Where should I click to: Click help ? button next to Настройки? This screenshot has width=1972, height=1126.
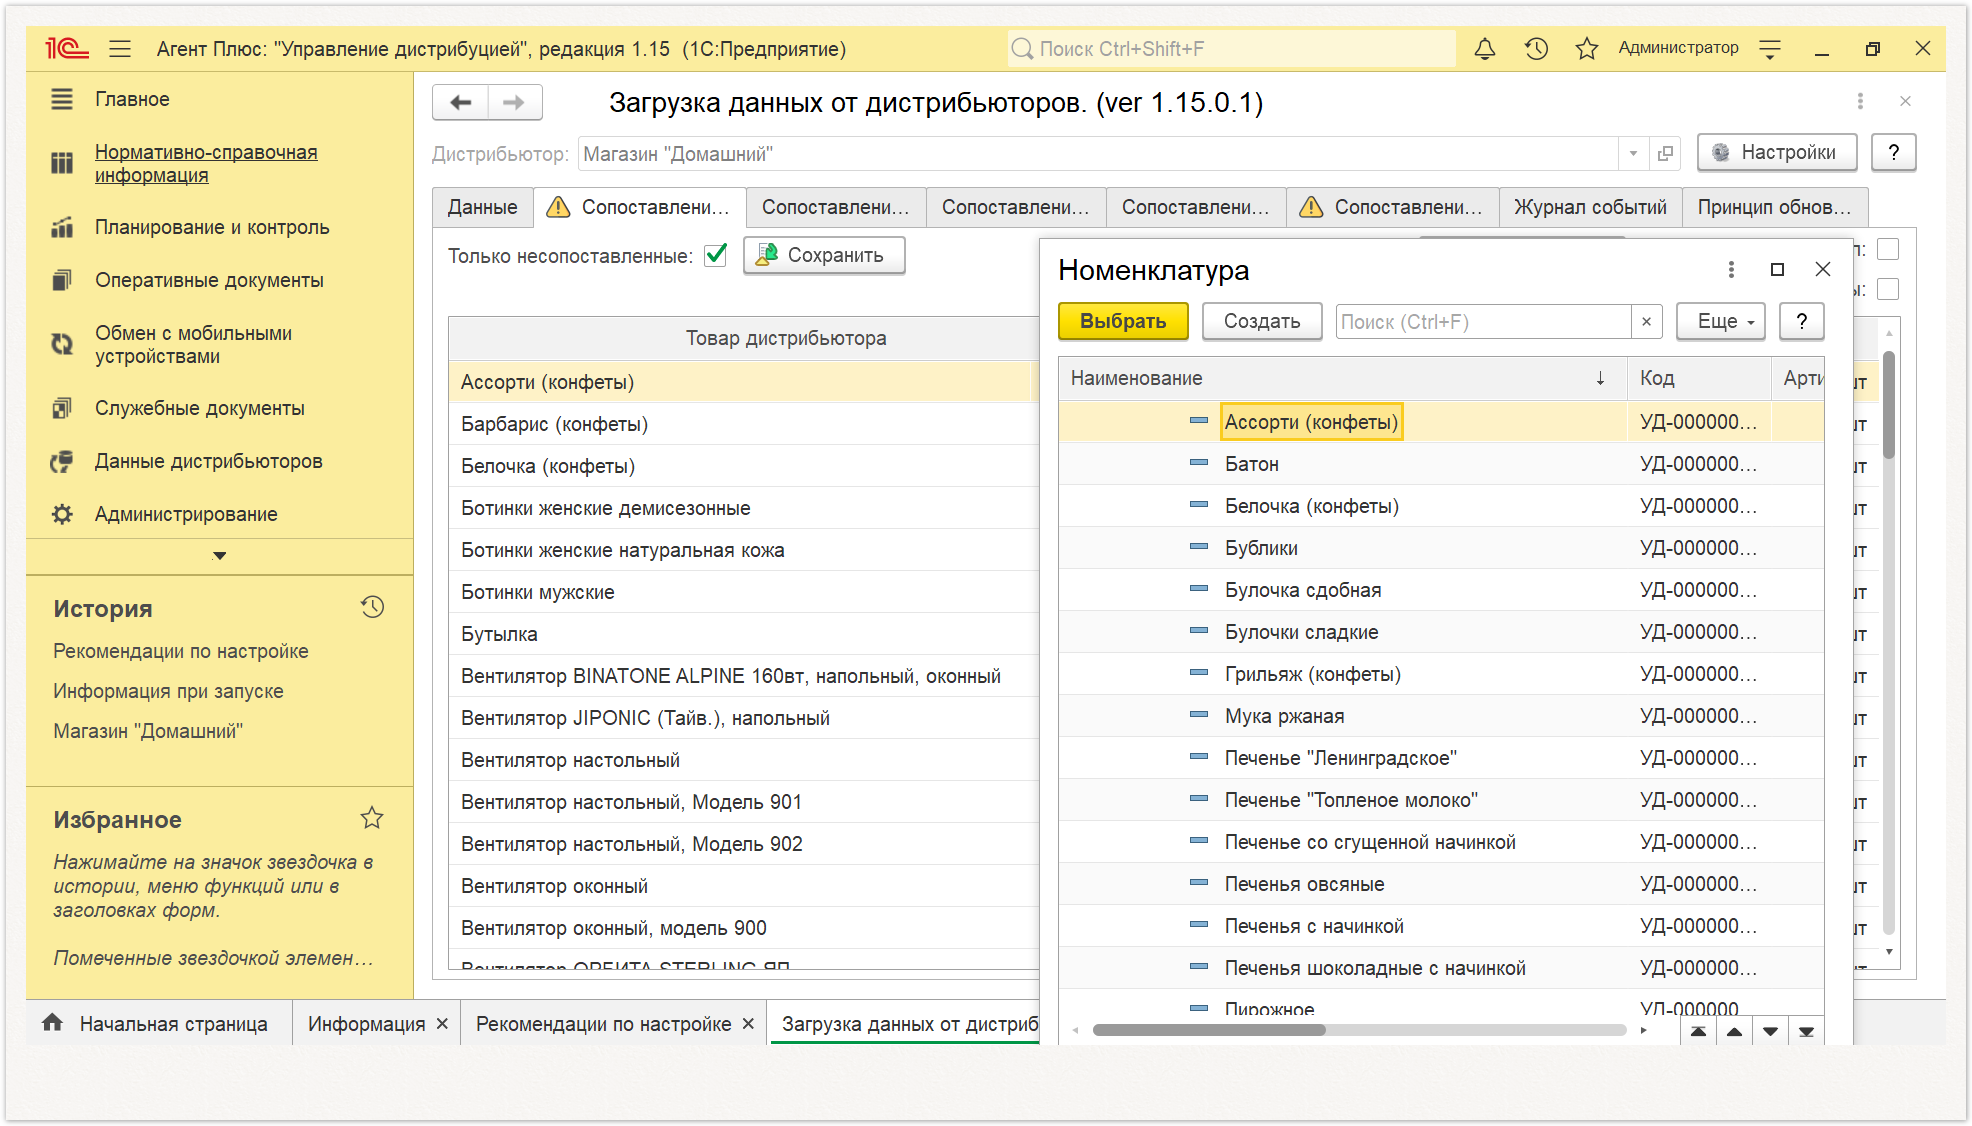tap(1893, 152)
